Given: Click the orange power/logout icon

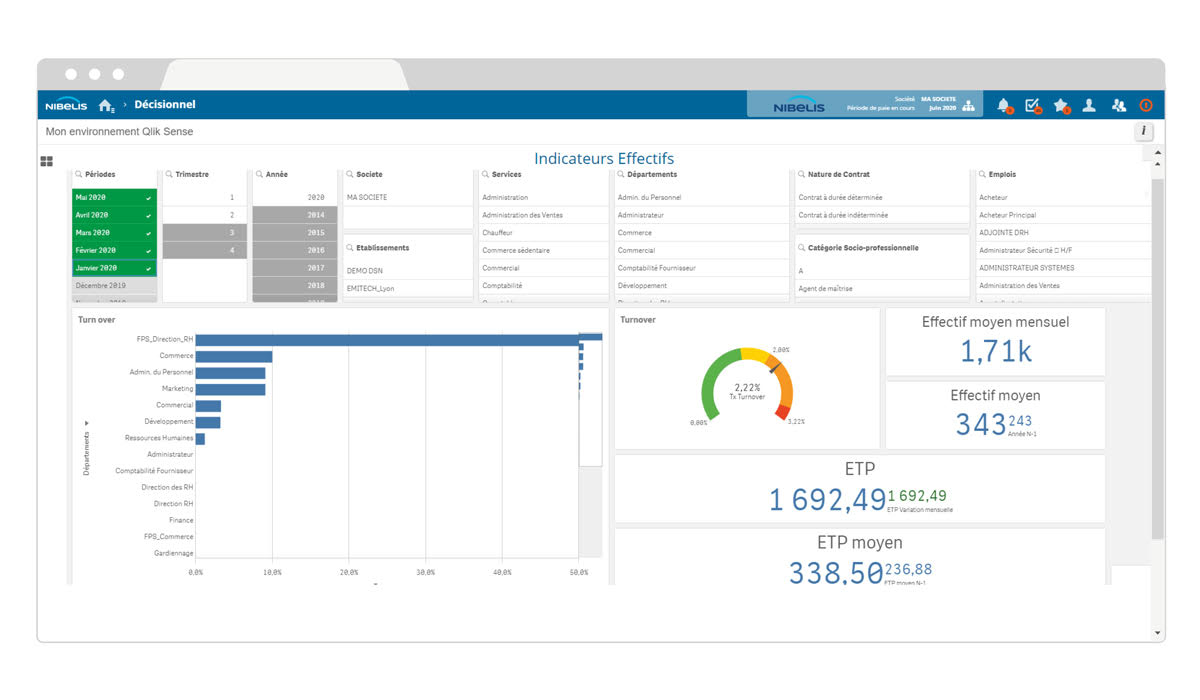Looking at the screenshot, I should pos(1146,105).
